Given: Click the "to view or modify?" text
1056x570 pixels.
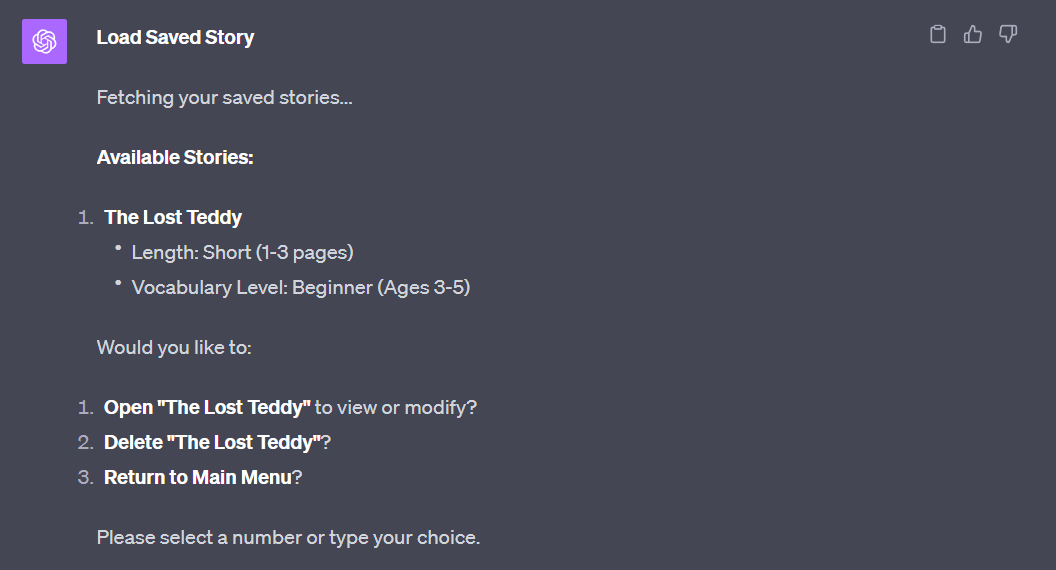Looking at the screenshot, I should [396, 408].
